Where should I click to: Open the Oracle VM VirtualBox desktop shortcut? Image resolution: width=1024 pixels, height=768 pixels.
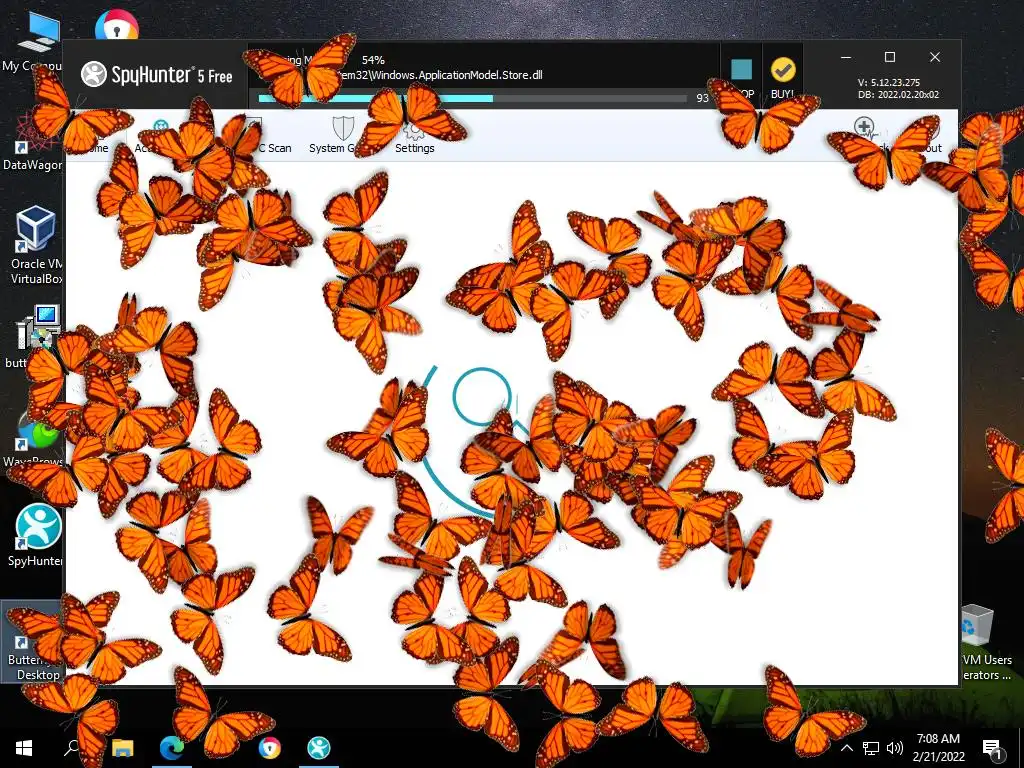36,246
